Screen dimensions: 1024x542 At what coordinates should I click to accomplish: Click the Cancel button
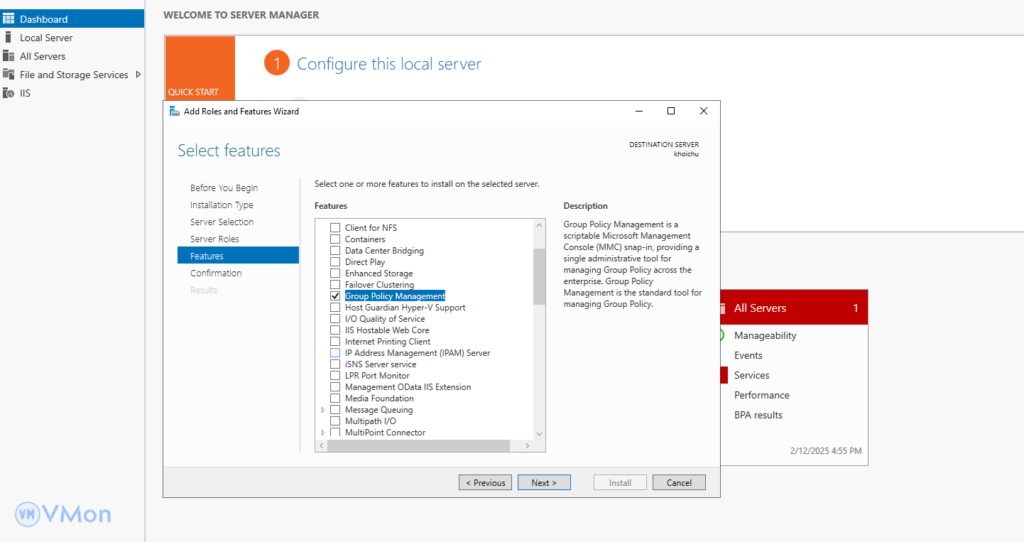[679, 483]
